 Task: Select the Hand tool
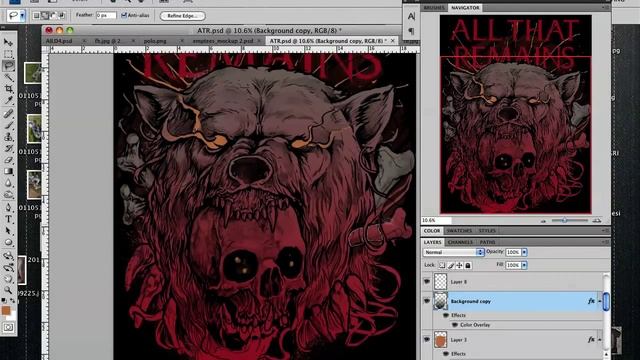point(8,279)
